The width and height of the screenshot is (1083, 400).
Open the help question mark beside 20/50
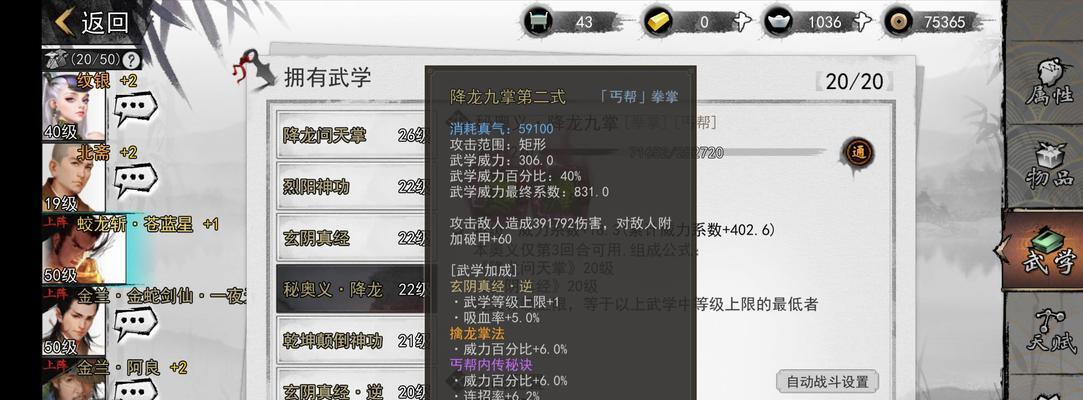pos(131,59)
